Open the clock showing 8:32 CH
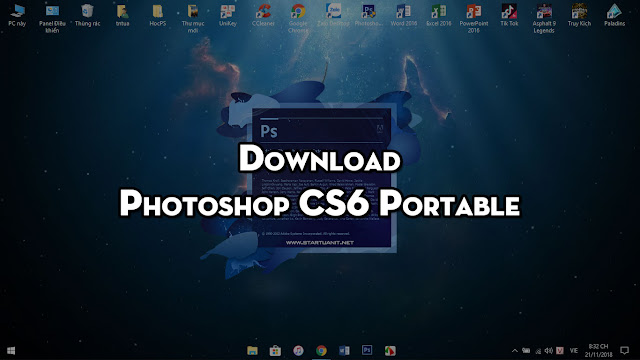Image resolution: width=640 pixels, height=360 pixels. pos(598,351)
